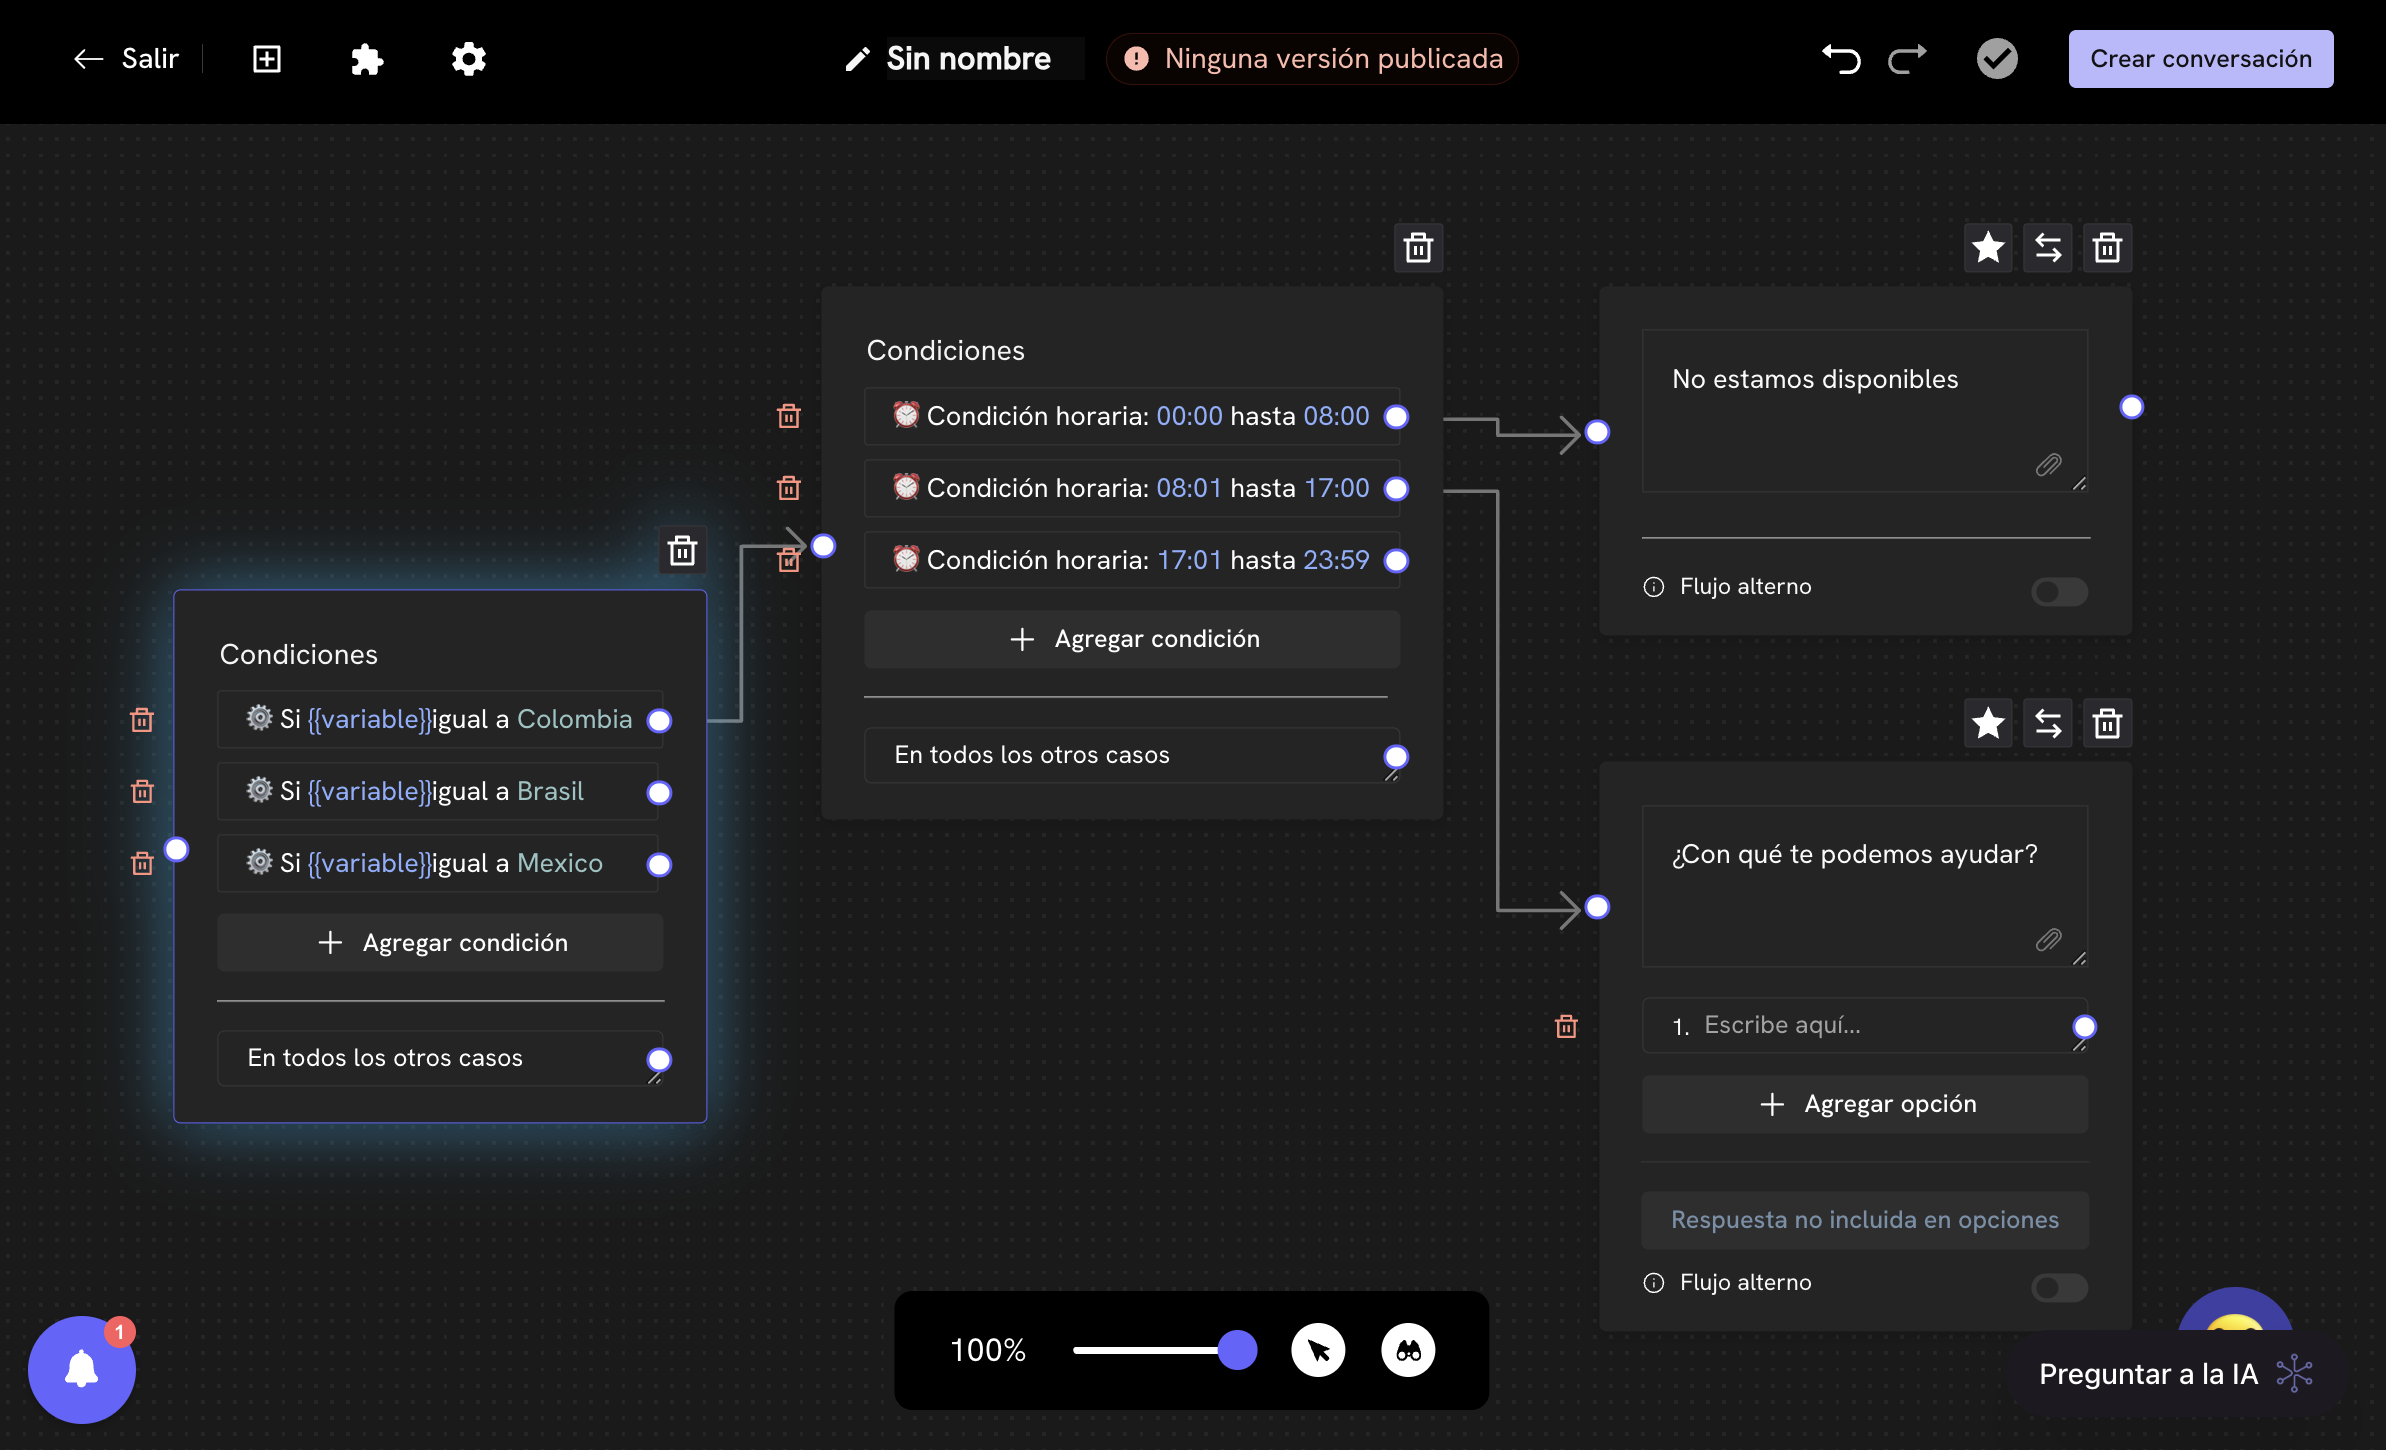This screenshot has width=2386, height=1450.
Task: Open settings gear in top bar
Action: click(x=468, y=59)
